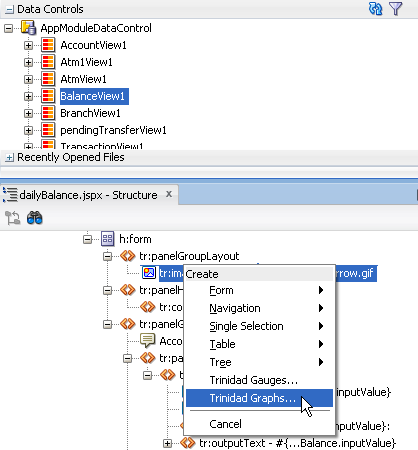This screenshot has height=450, width=418.
Task: Expand the pendingTransferView1 node
Action: click(28, 130)
